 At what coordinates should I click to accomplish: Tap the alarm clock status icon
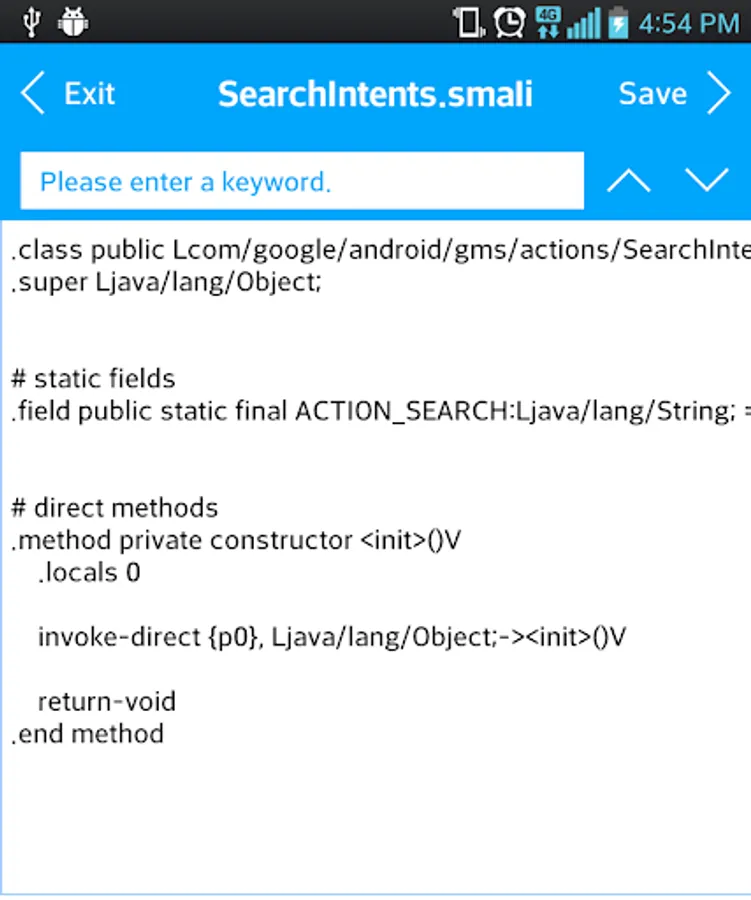tap(509, 23)
